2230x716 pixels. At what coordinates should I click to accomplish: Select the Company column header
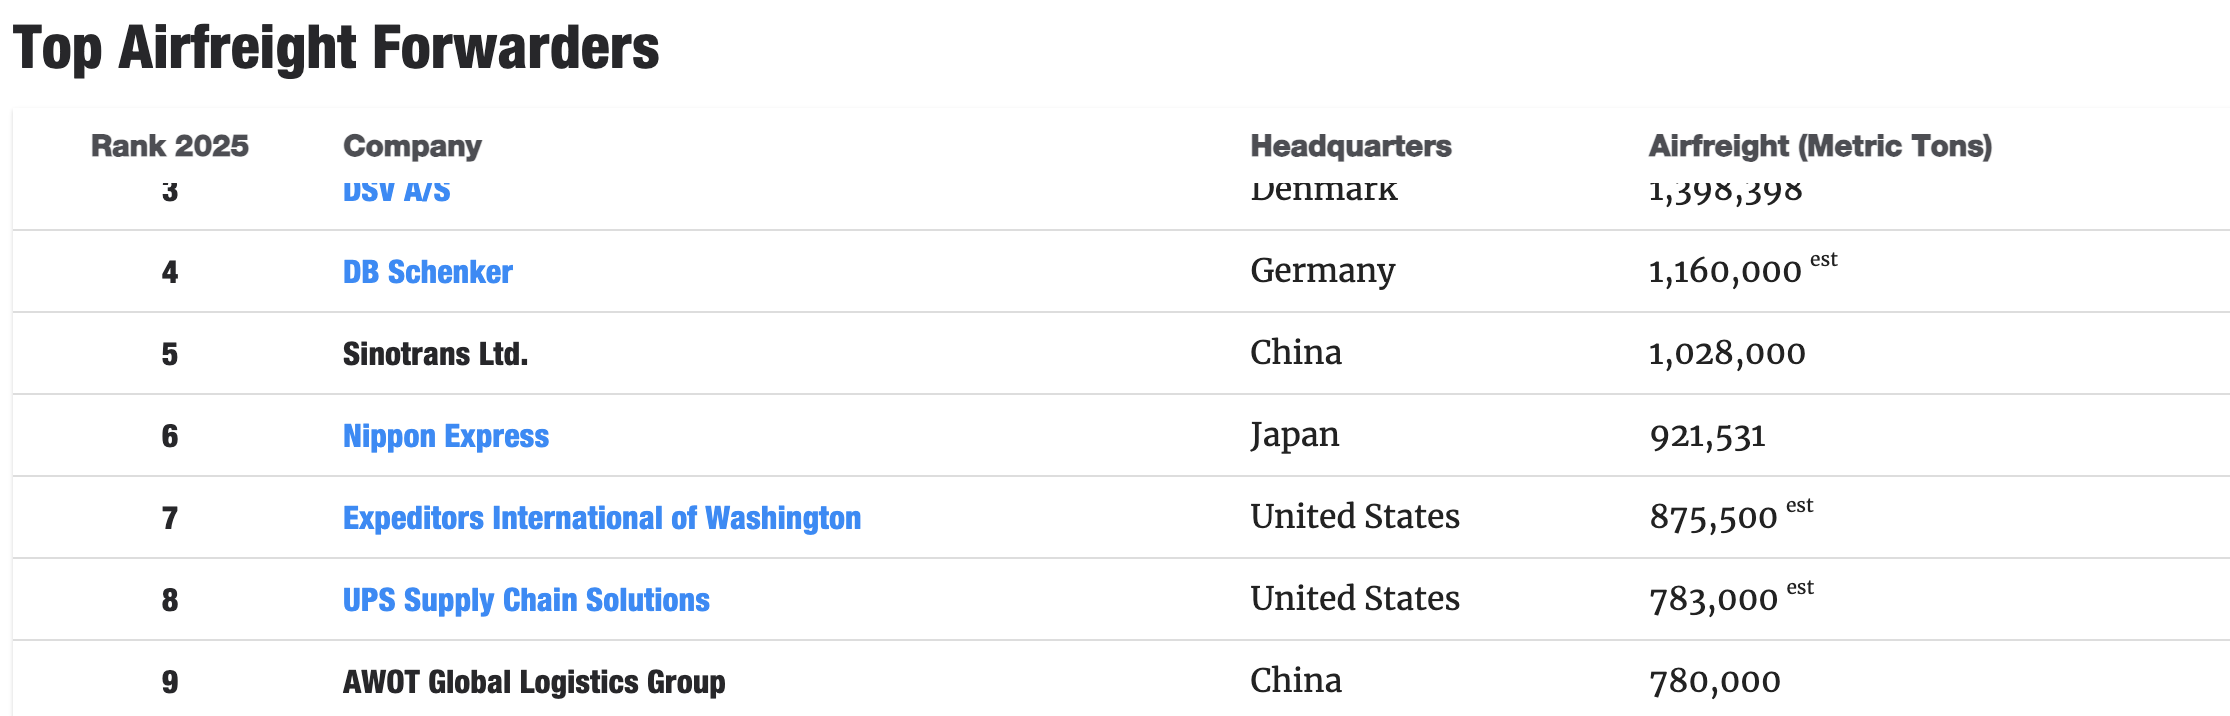[412, 146]
